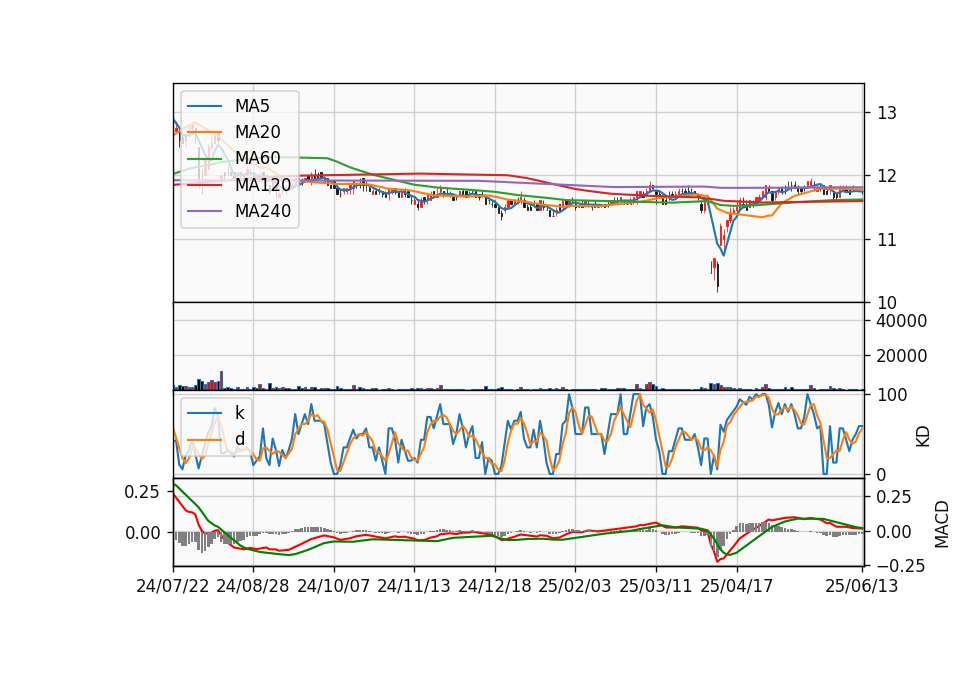Viewport: 960px width, 690px height.
Task: Click the MA5 legend label
Action: (x=252, y=106)
